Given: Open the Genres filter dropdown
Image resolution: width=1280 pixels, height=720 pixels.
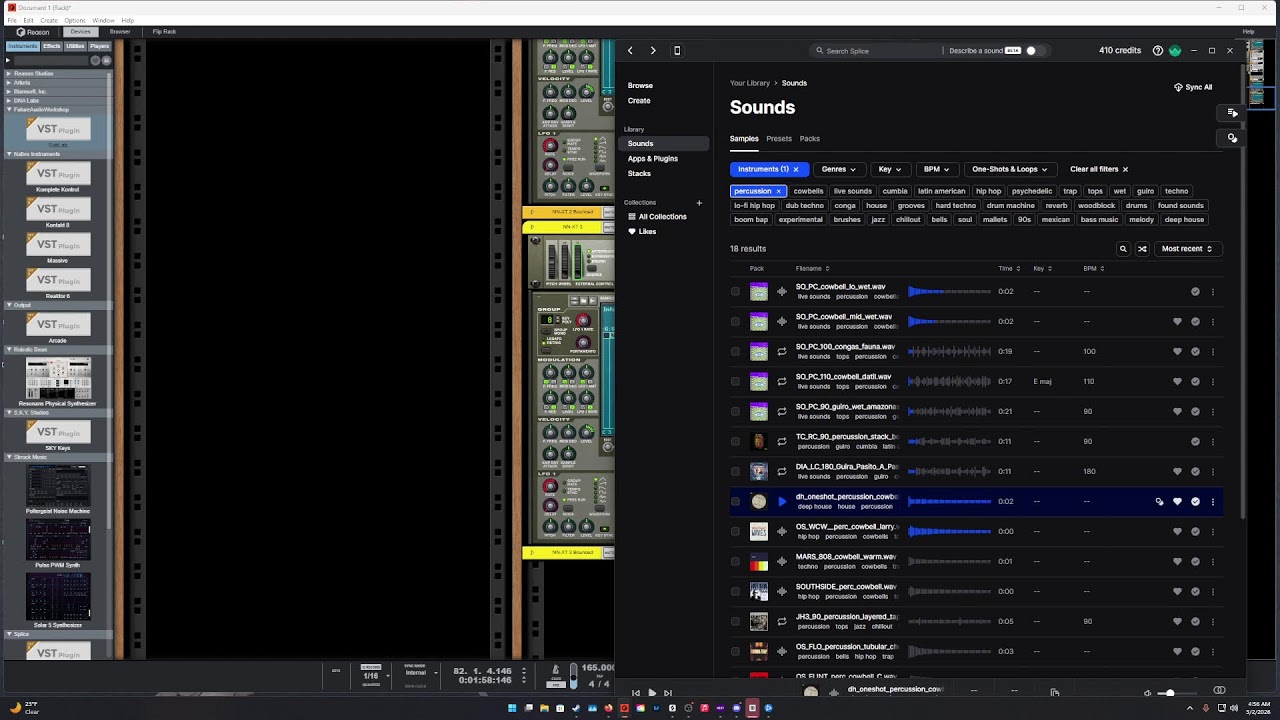Looking at the screenshot, I should (838, 169).
